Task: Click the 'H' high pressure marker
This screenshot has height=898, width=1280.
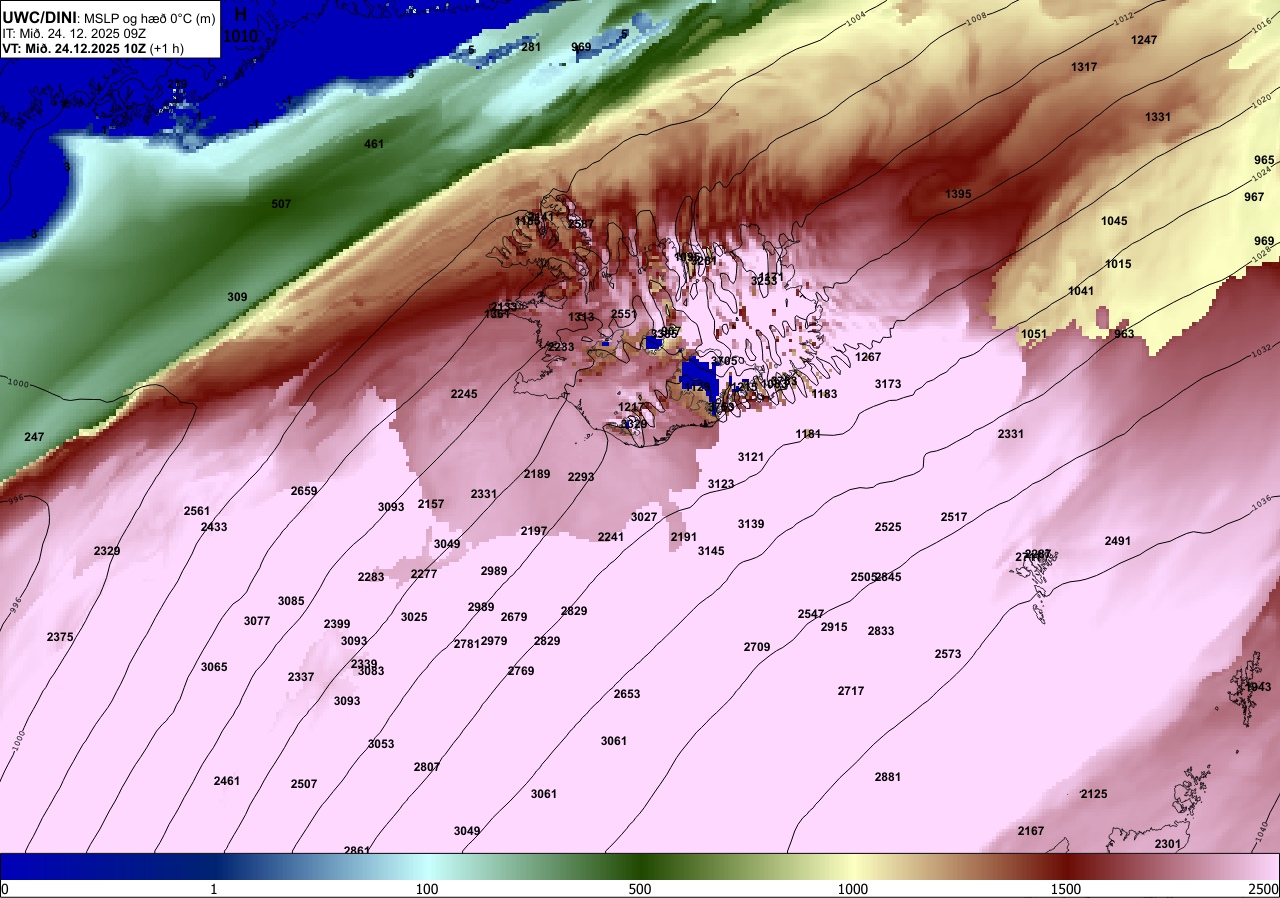Action: pyautogui.click(x=240, y=14)
